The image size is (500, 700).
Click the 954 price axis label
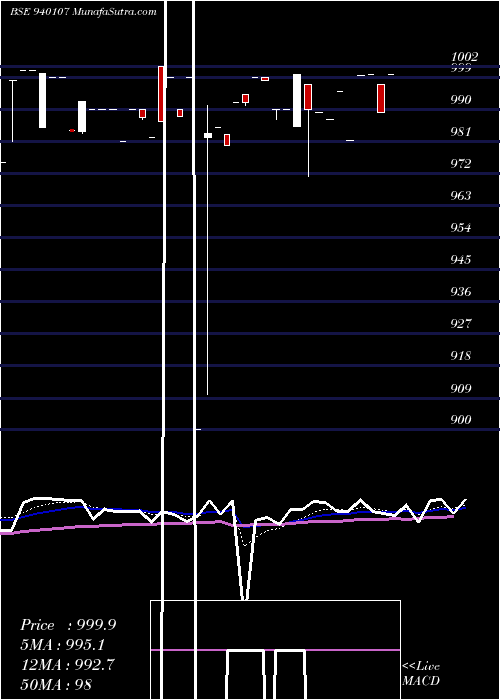tap(461, 228)
